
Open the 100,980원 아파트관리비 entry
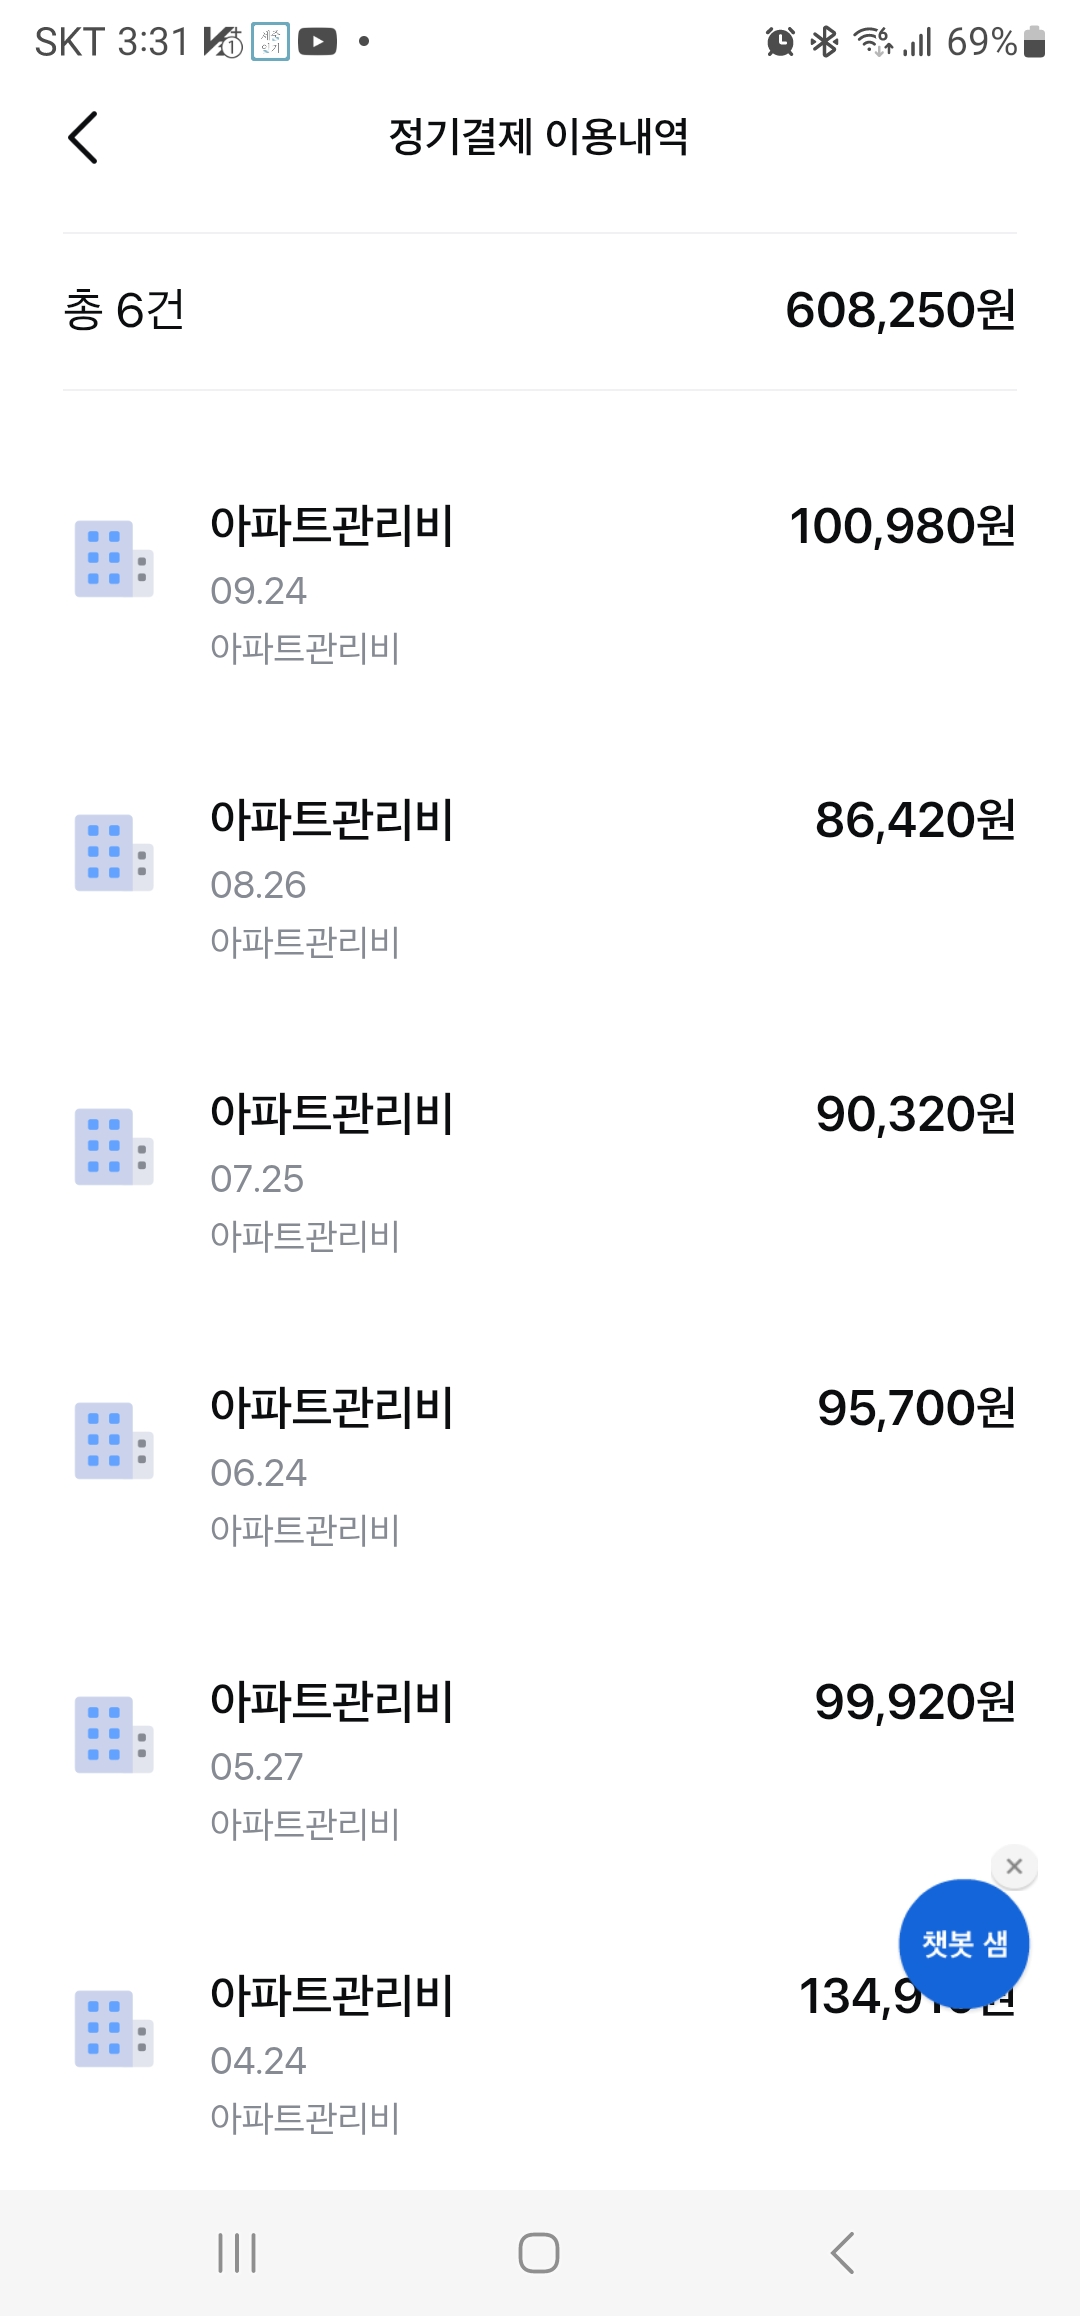(x=540, y=584)
